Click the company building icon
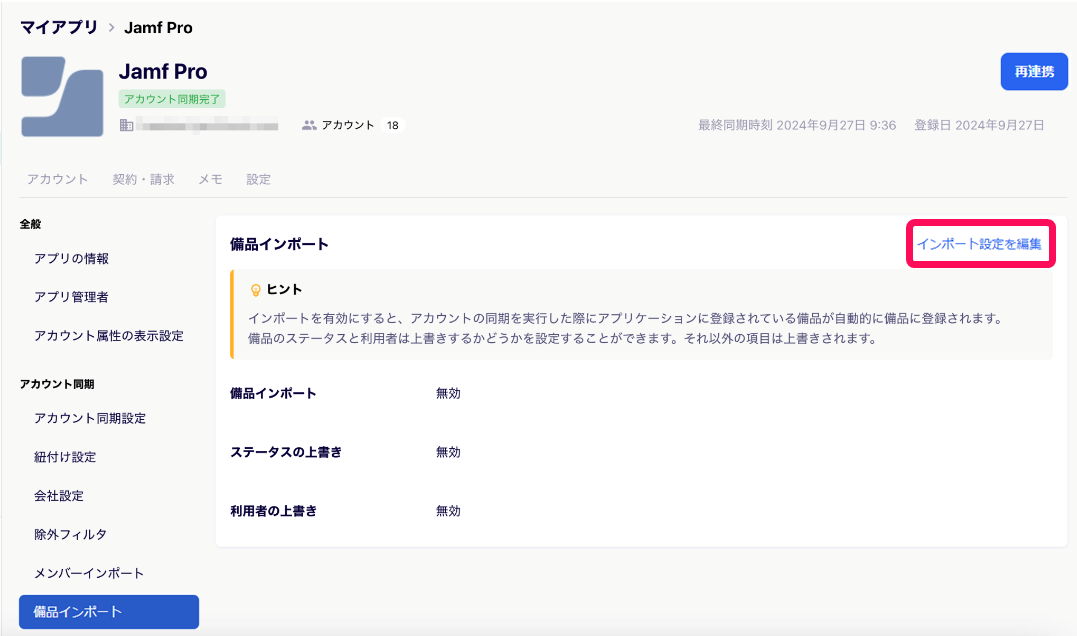This screenshot has height=636, width=1077. coord(126,125)
